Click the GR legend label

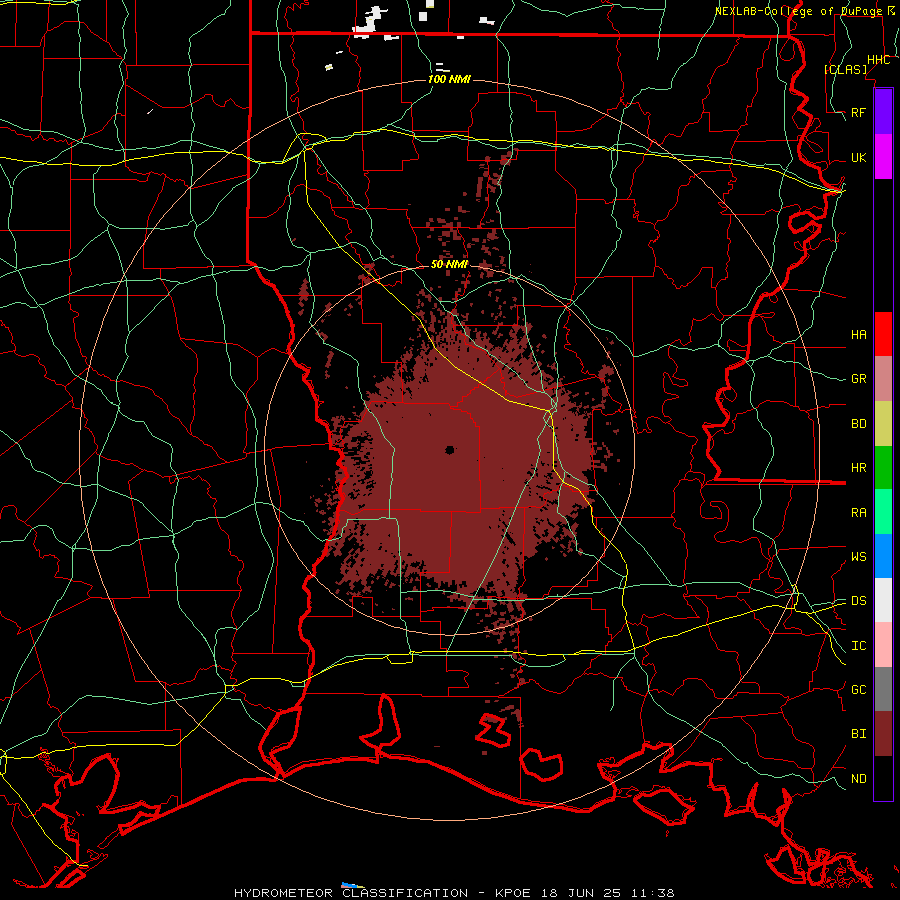(x=859, y=379)
